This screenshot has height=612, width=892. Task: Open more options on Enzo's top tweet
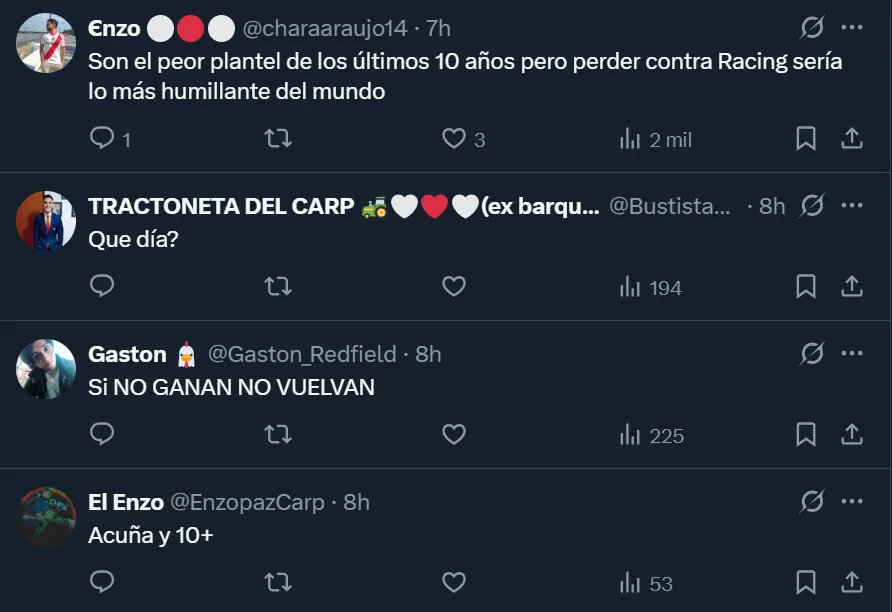[x=852, y=29]
